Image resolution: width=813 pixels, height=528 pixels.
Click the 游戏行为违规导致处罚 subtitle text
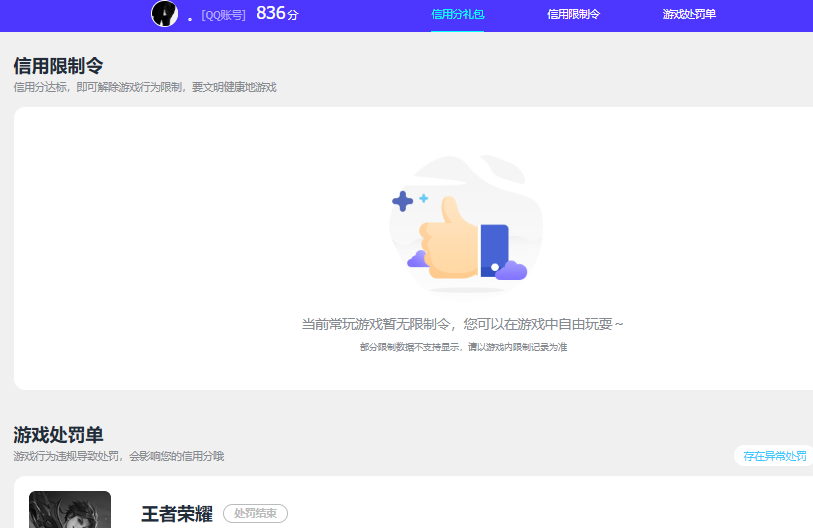[119, 456]
